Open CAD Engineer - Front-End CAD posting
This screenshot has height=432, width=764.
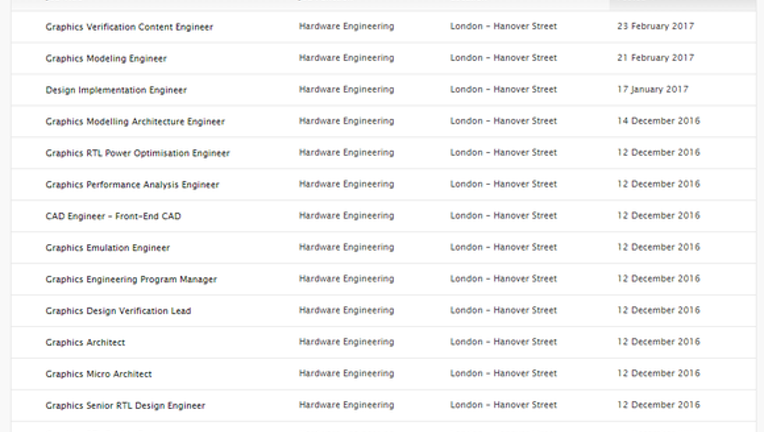[x=113, y=216]
